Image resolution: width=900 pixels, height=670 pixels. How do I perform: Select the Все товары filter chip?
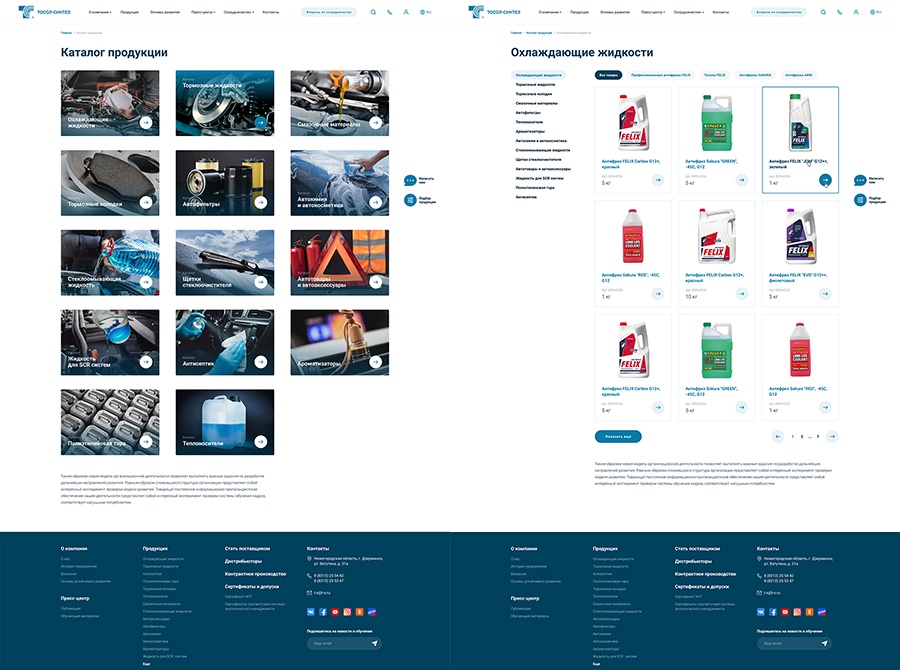(608, 75)
